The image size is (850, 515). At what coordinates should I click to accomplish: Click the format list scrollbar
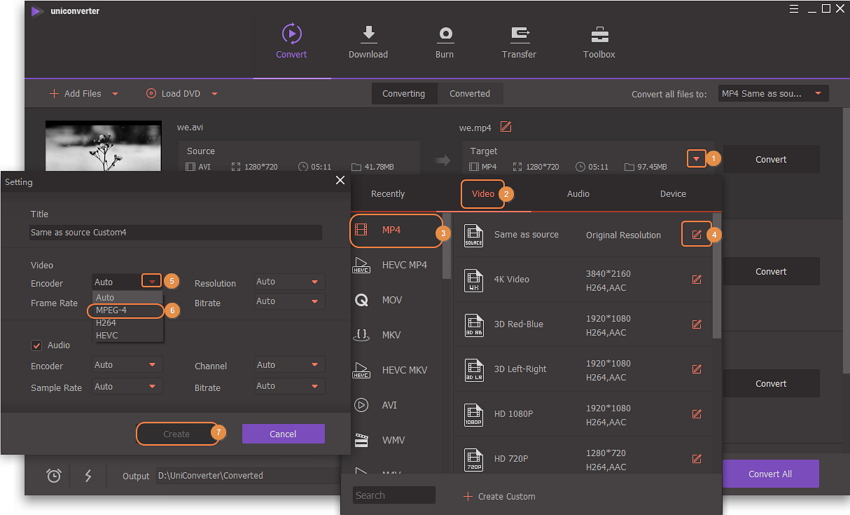click(447, 247)
